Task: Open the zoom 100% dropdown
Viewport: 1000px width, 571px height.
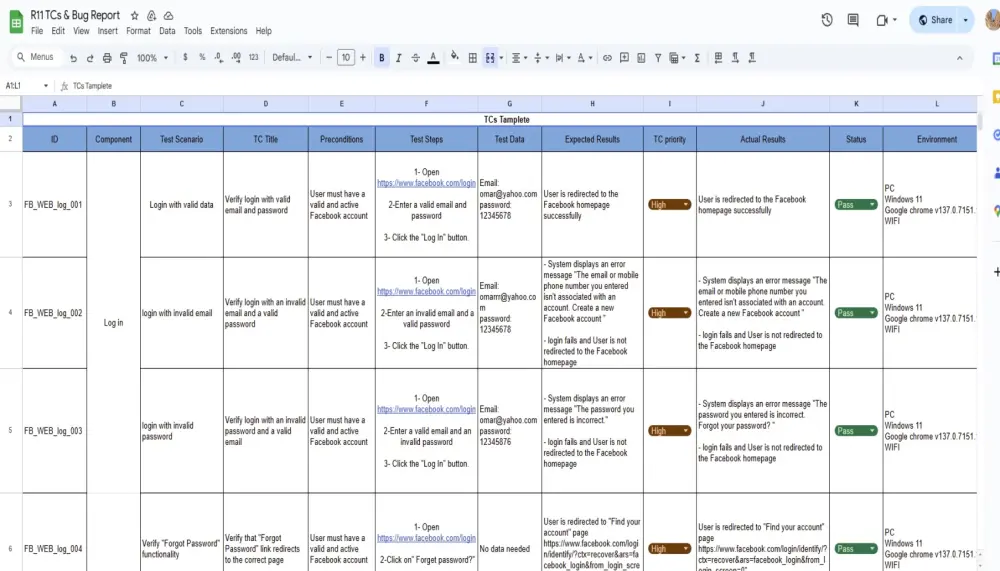Action: (x=152, y=58)
